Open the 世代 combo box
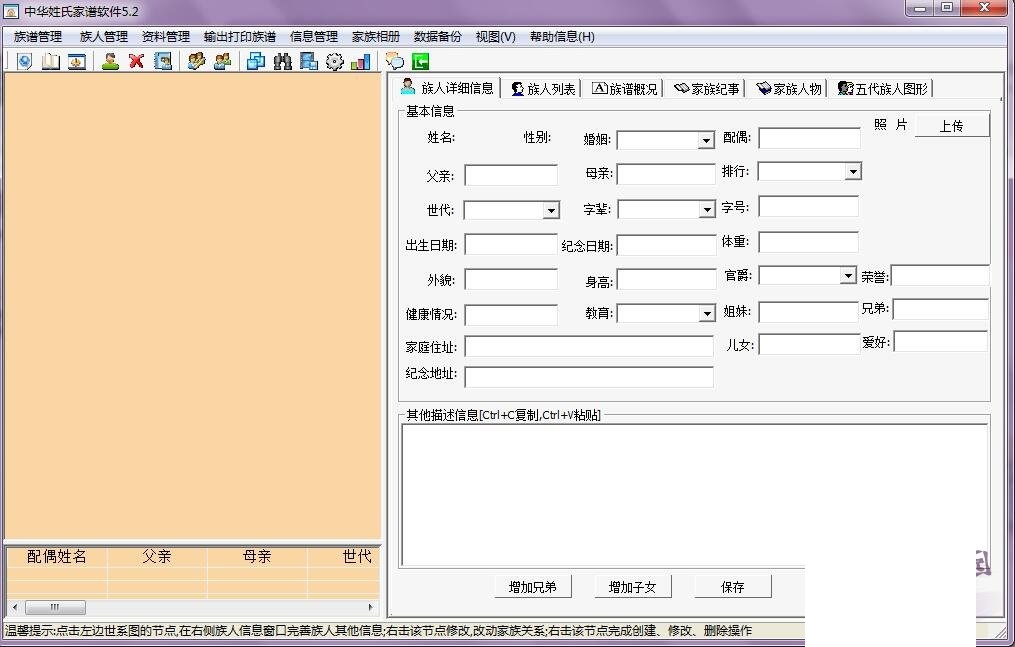Screen dimensions: 1015x647 550,211
